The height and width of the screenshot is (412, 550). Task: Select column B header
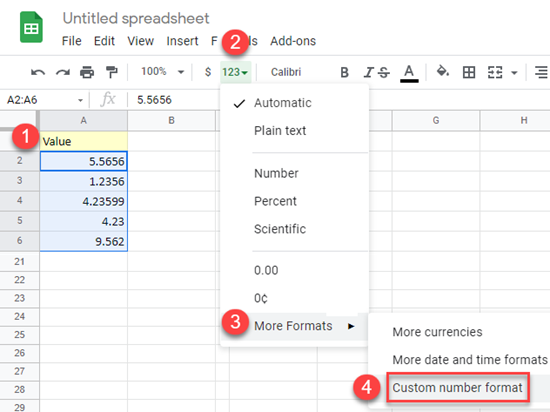172,121
